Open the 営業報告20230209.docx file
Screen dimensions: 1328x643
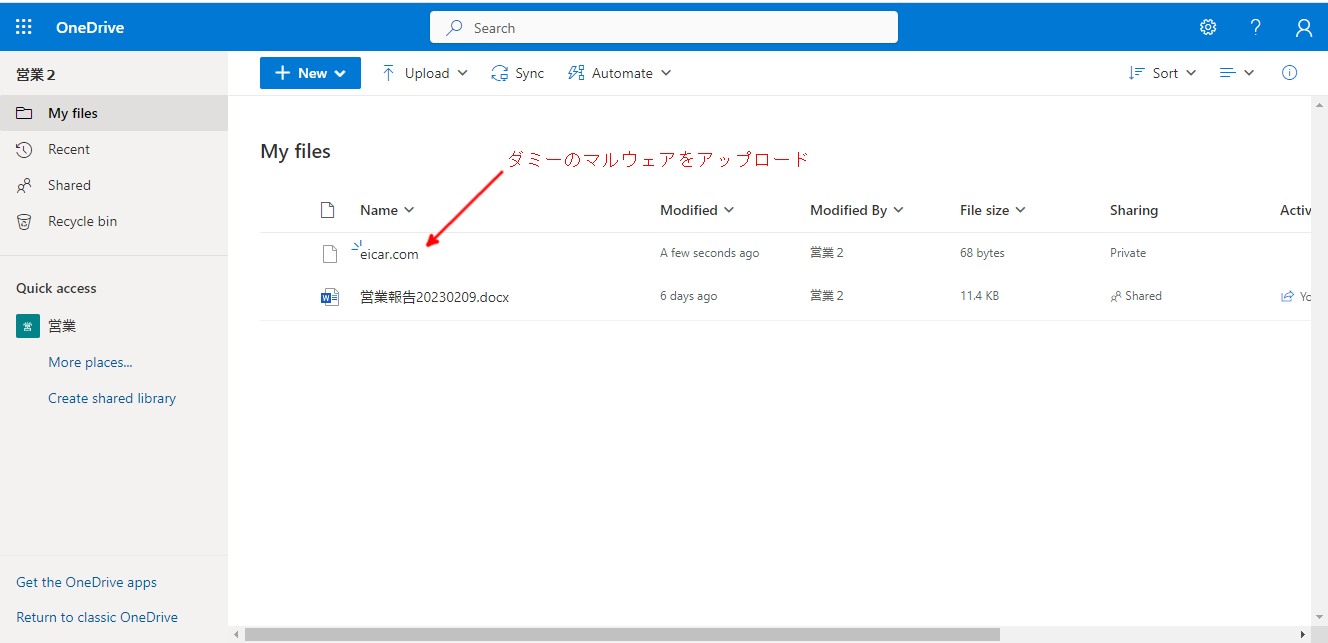[x=435, y=297]
